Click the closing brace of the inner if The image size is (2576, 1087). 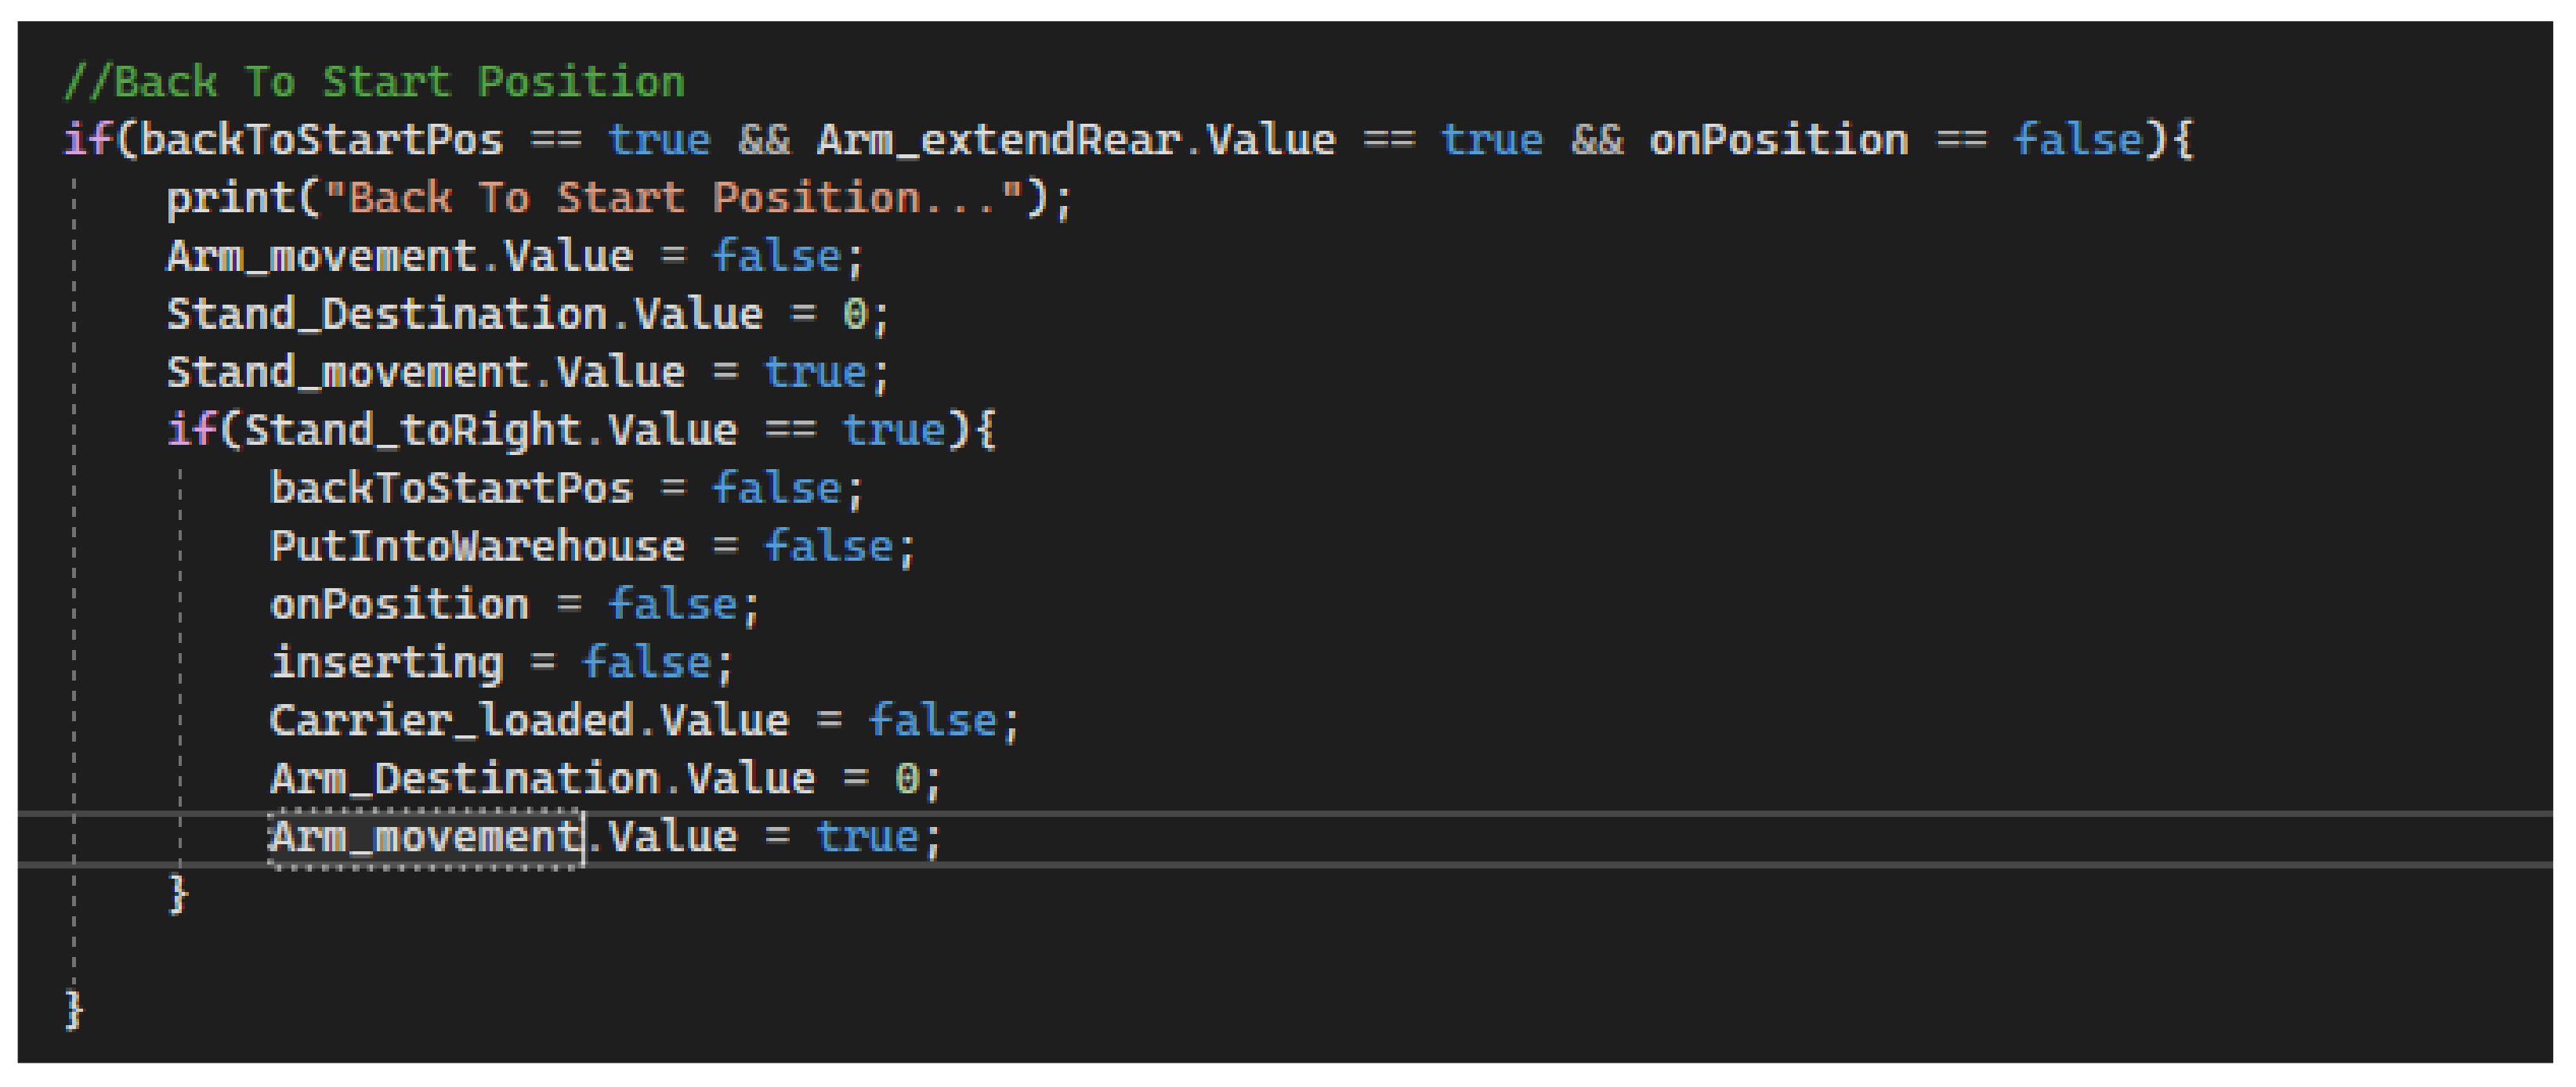(178, 894)
